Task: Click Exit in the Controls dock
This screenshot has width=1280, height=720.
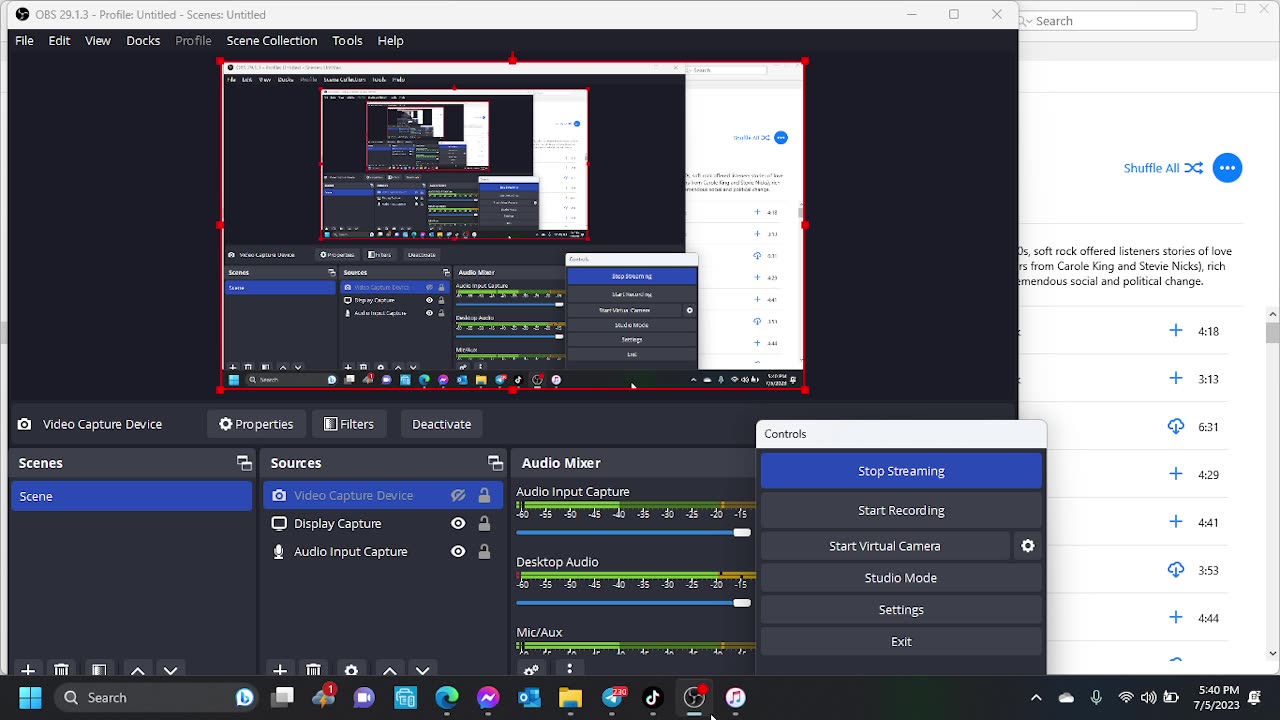Action: tap(901, 642)
